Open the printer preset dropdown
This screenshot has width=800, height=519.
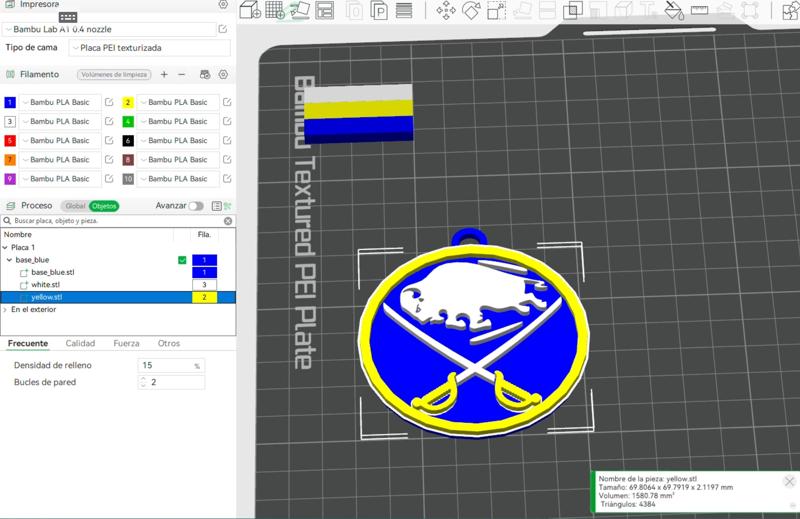(x=110, y=29)
